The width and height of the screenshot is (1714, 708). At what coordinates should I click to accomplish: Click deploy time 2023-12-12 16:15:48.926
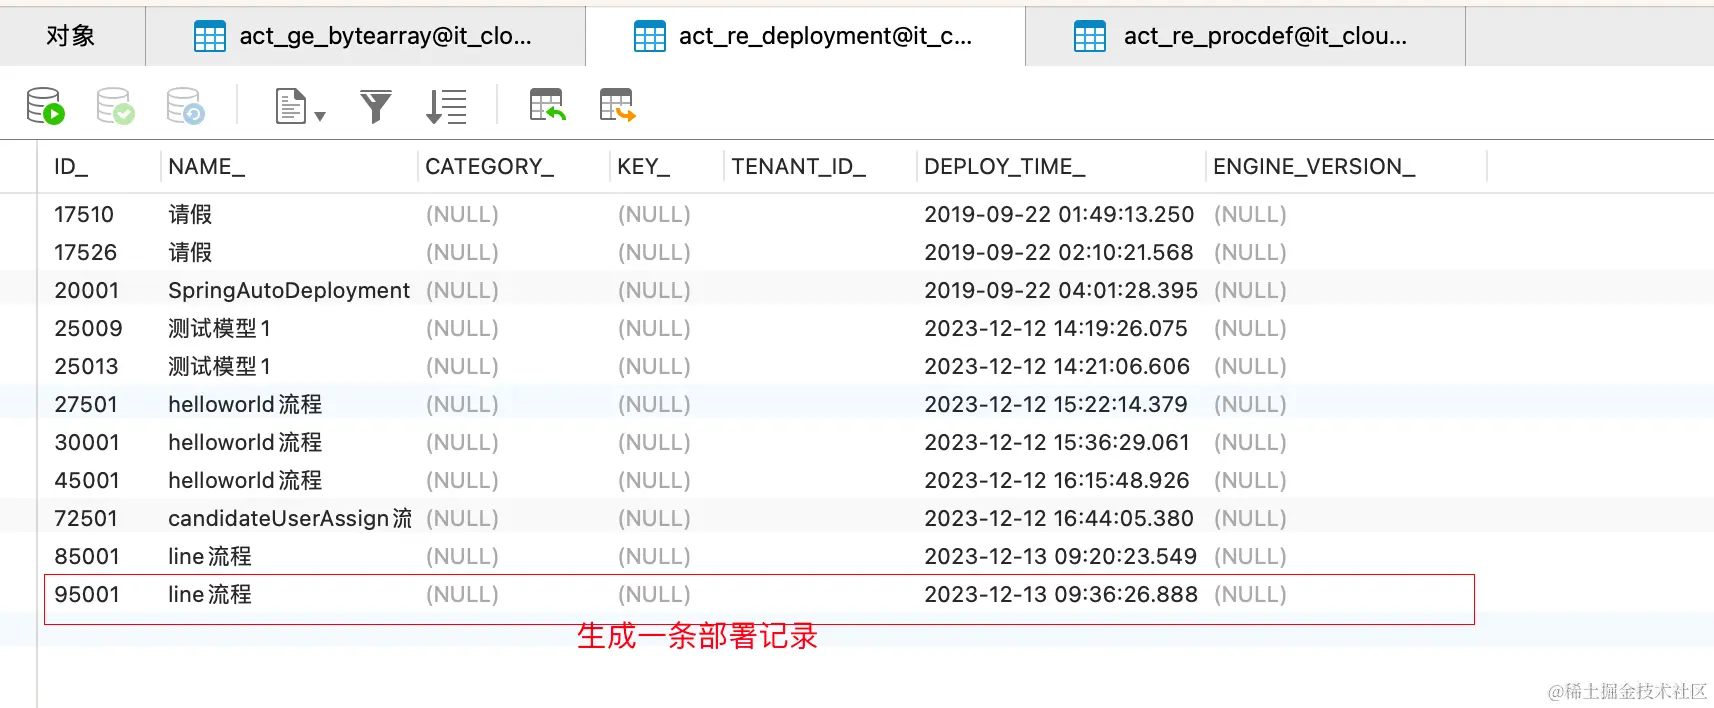click(1057, 481)
